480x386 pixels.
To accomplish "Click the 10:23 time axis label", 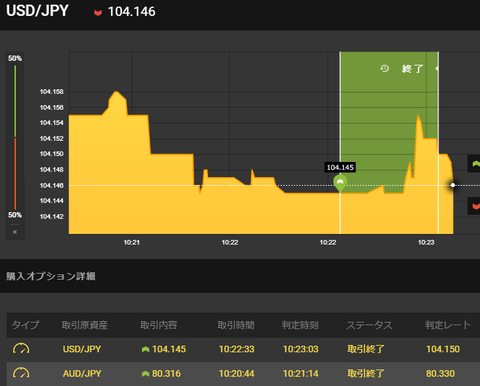I will (426, 242).
